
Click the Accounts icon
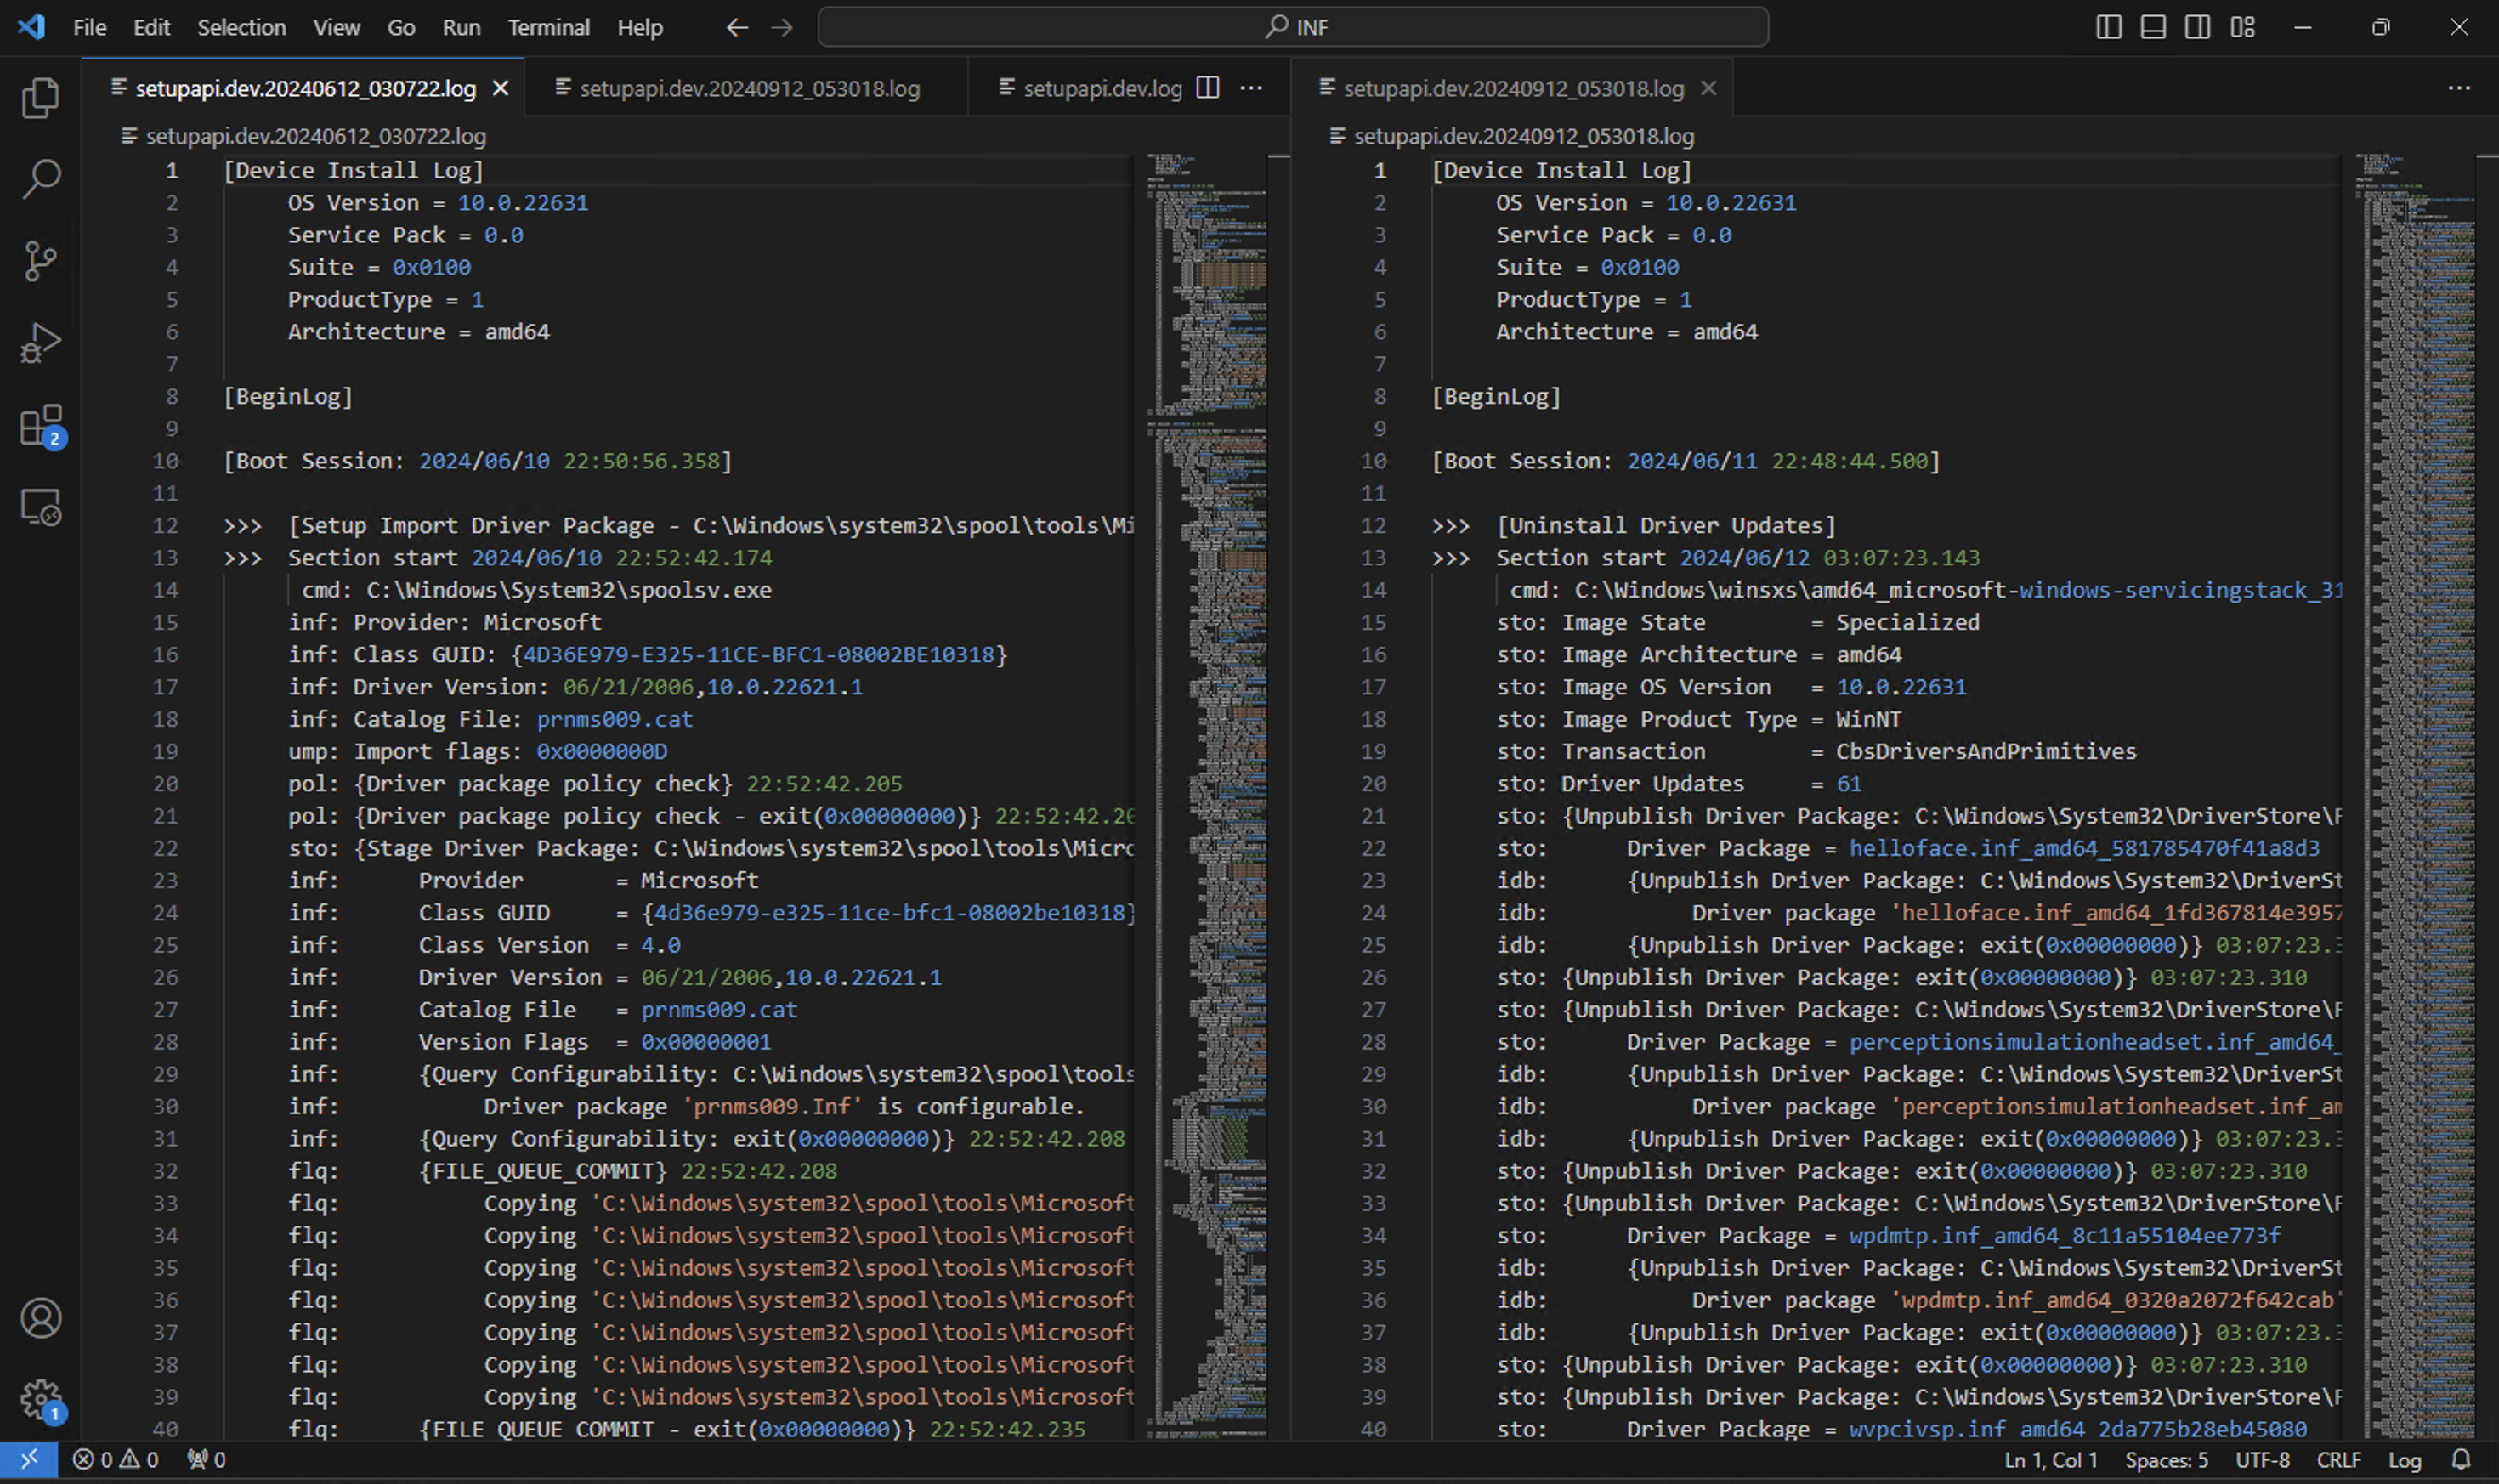40,1319
